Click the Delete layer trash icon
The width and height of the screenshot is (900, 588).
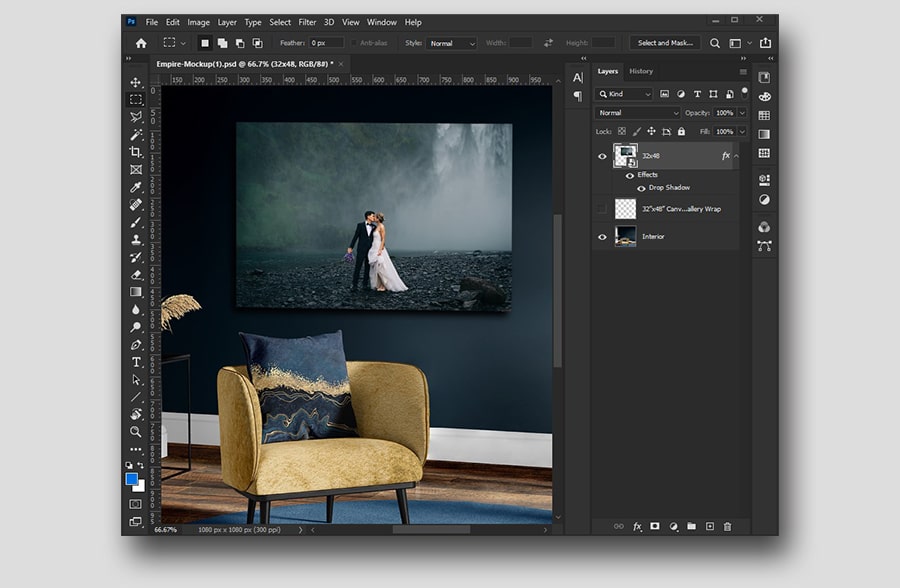(x=727, y=527)
